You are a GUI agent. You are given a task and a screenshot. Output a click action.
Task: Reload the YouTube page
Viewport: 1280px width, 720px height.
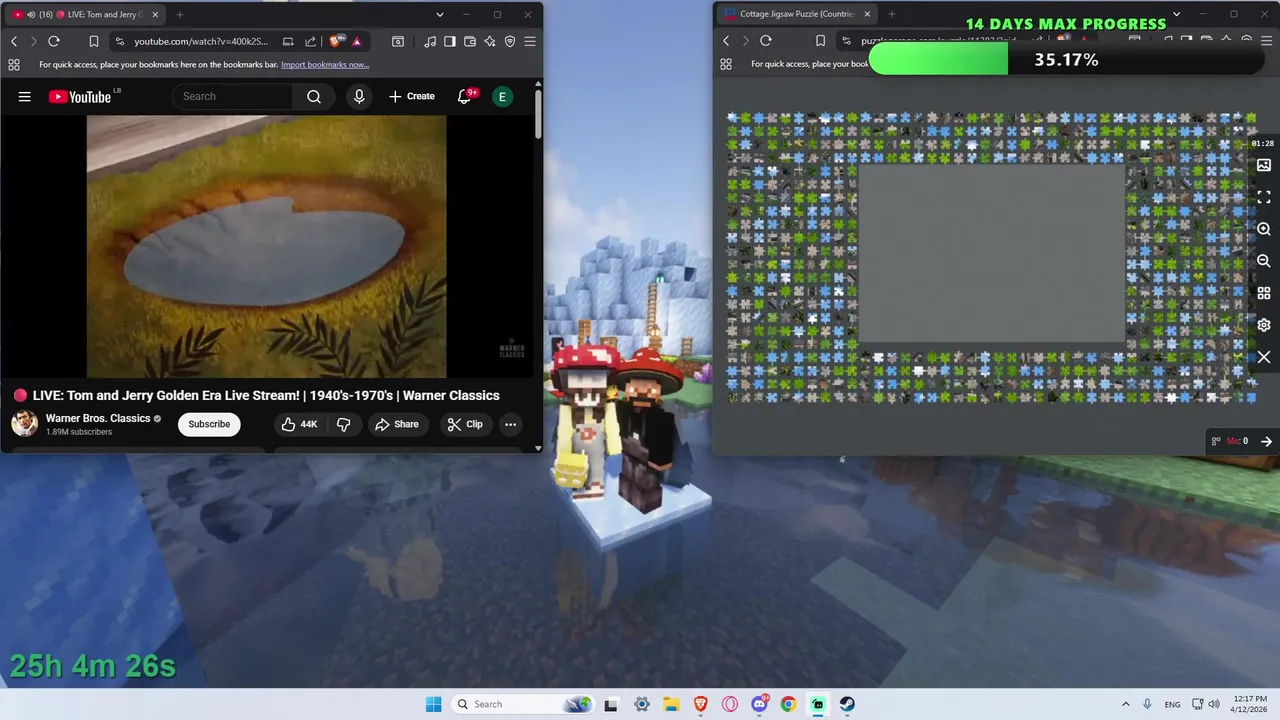[54, 41]
